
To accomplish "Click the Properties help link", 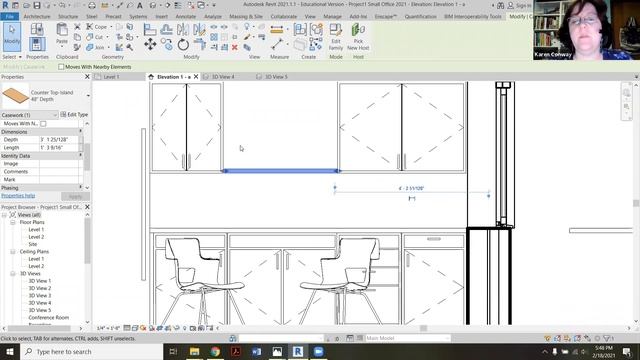I will tap(18, 196).
